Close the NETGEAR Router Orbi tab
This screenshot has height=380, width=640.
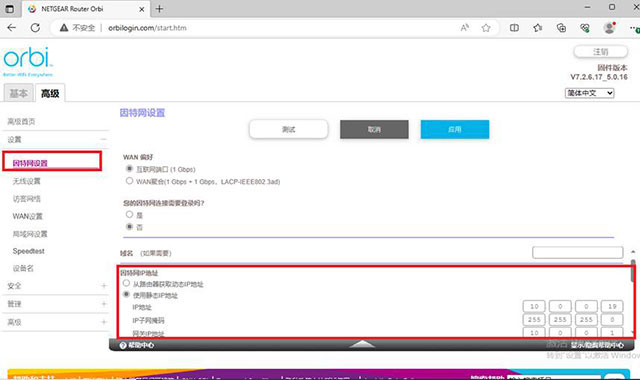tap(142, 9)
